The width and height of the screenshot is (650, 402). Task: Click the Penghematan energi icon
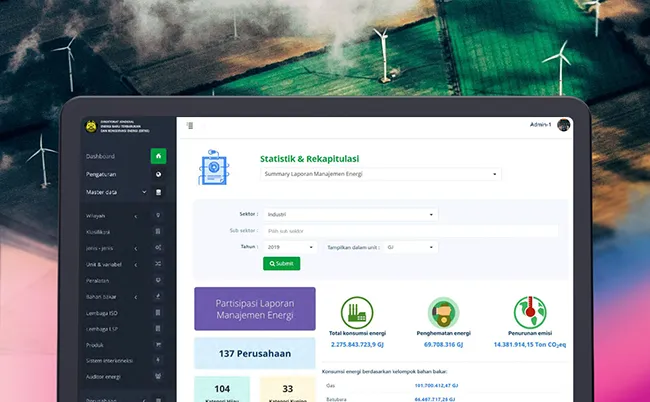point(441,311)
